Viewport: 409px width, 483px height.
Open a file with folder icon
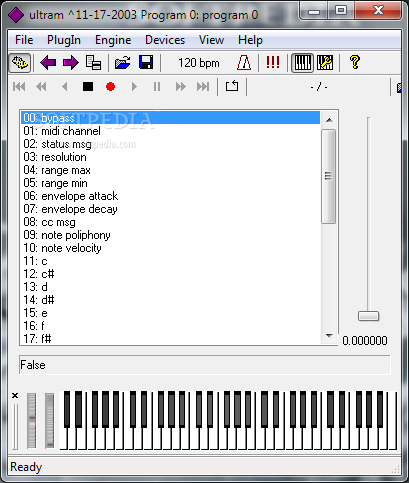click(123, 63)
